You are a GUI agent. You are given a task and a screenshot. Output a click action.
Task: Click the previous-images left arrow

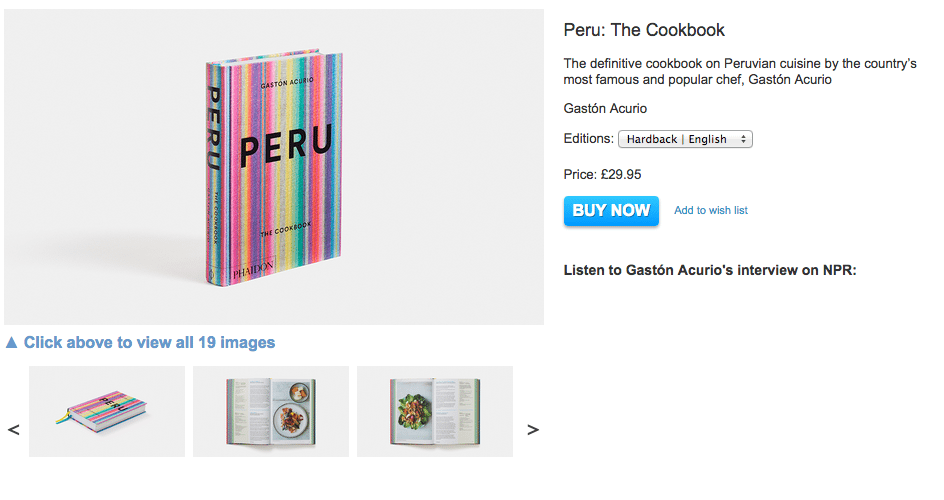(x=13, y=430)
